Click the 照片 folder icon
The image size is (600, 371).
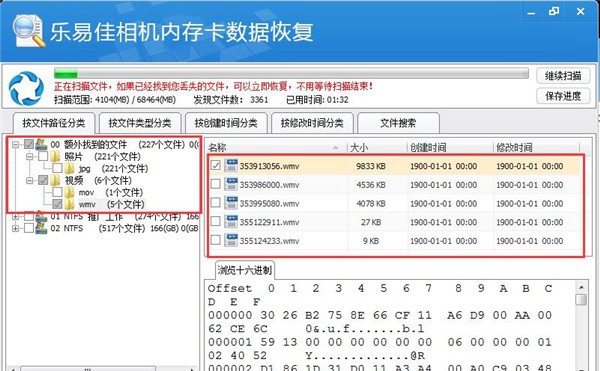pyautogui.click(x=56, y=156)
